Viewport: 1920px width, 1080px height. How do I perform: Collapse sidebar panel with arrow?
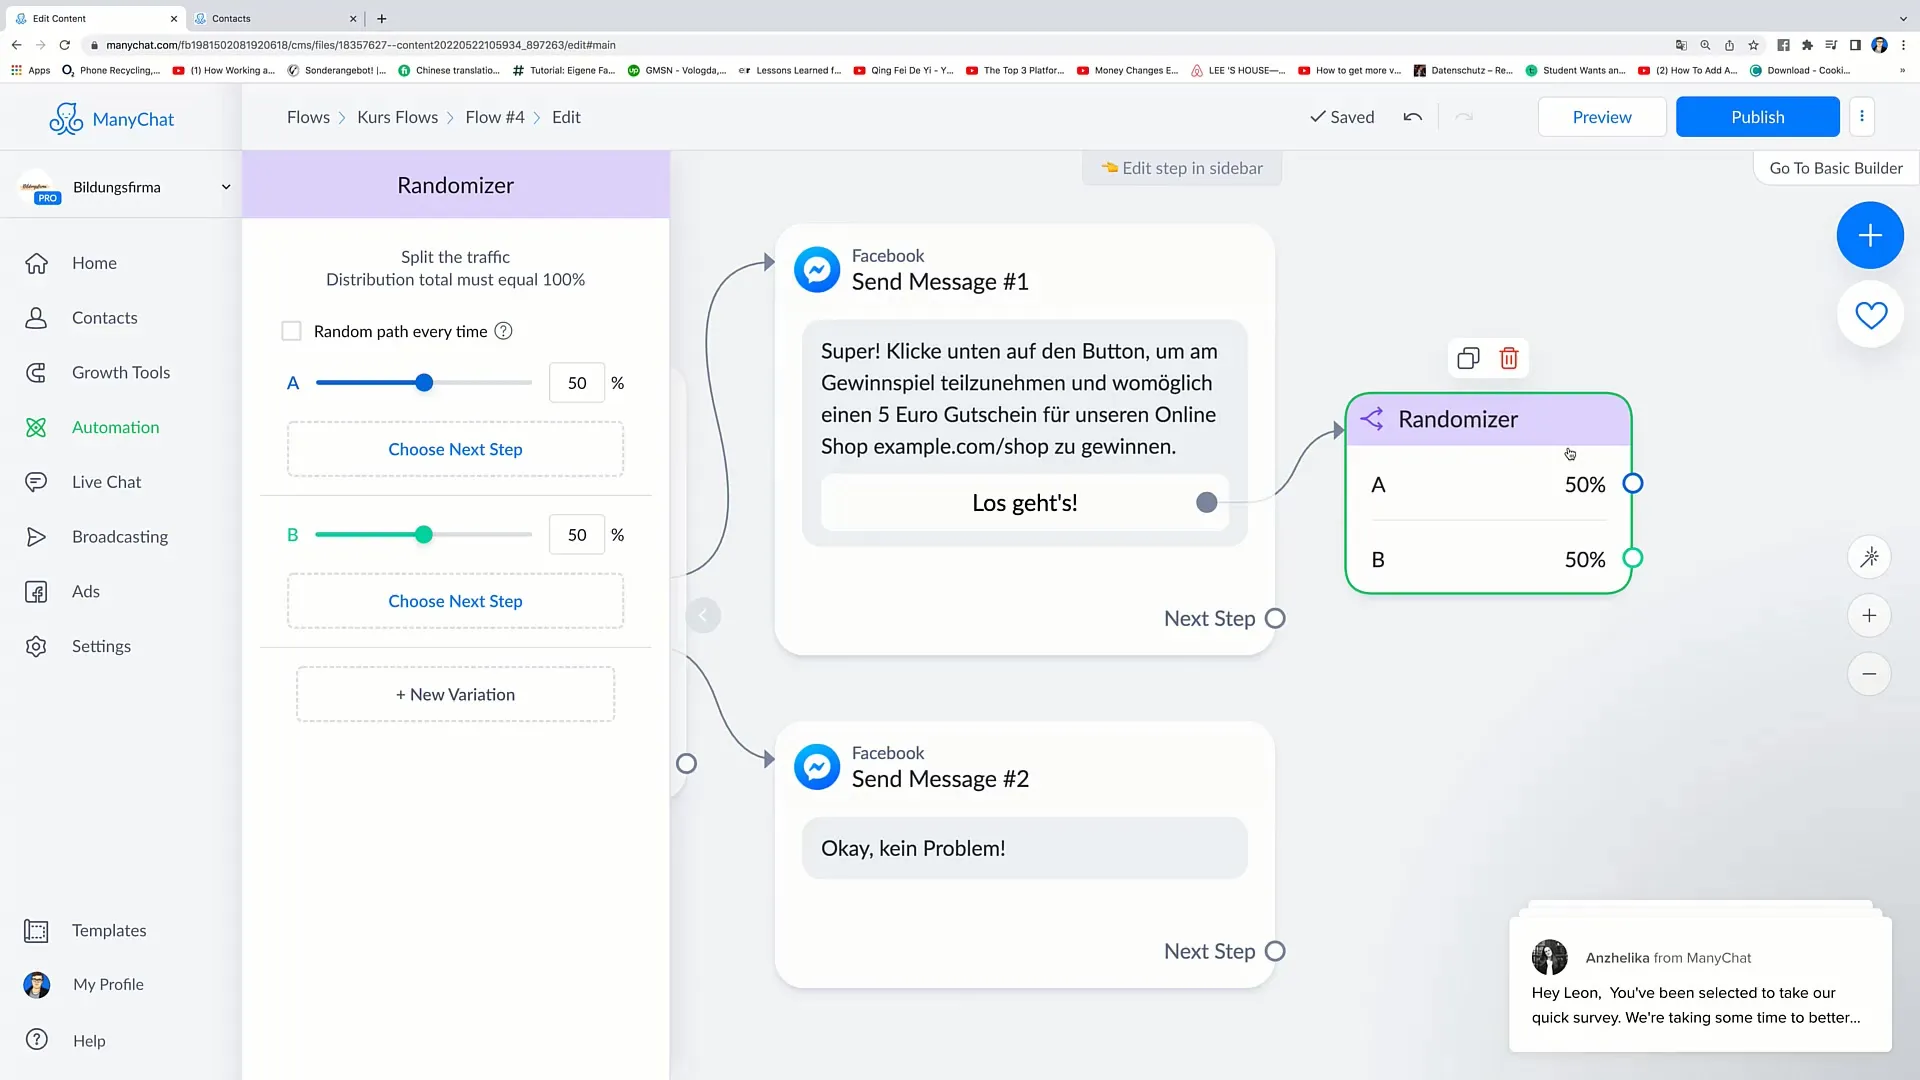click(x=703, y=615)
